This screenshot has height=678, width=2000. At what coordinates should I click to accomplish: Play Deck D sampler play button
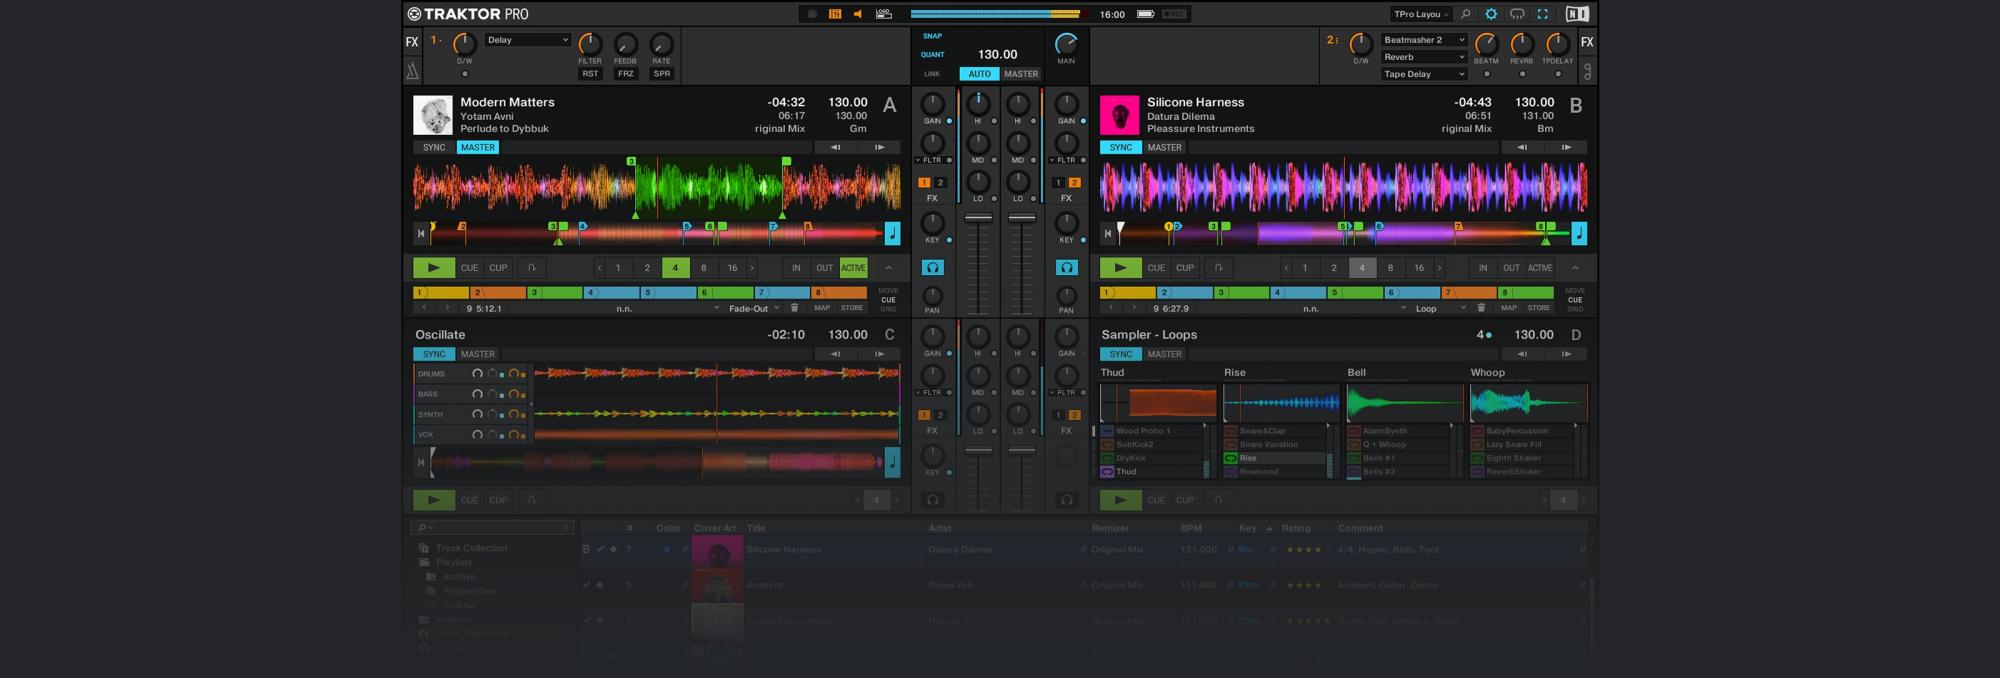1120,500
